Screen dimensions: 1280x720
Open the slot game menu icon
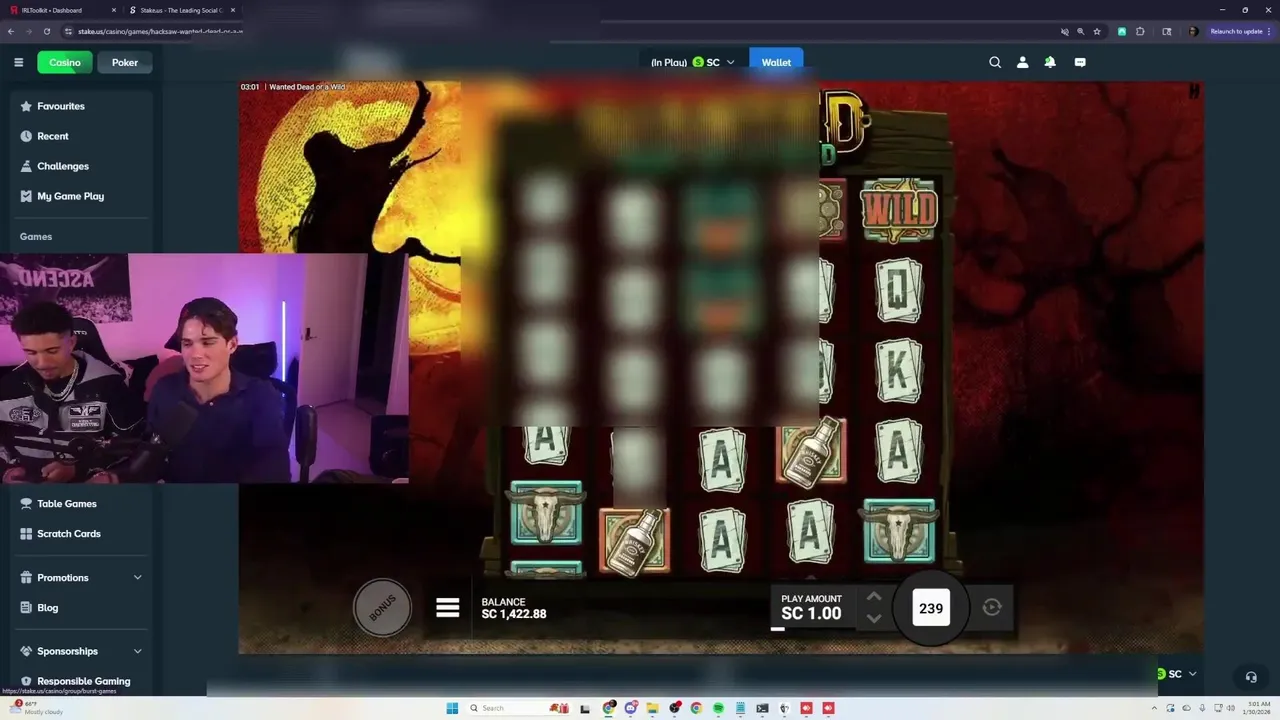(447, 607)
